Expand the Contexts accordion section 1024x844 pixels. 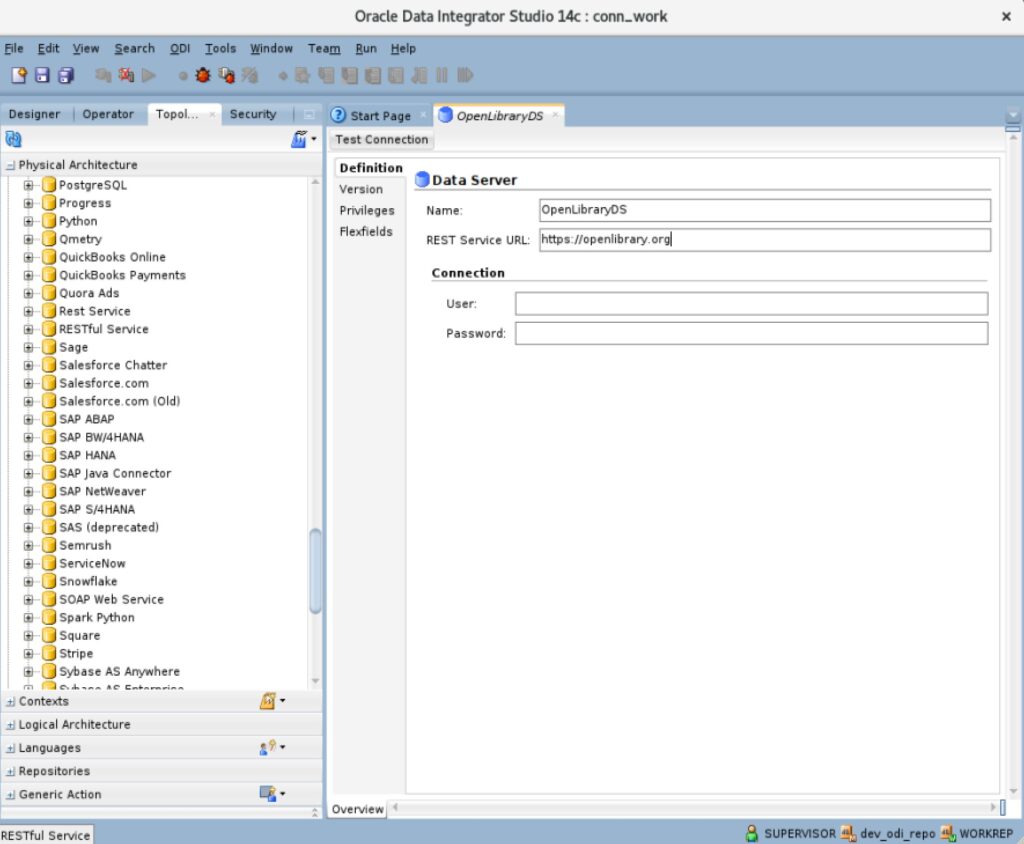click(x=10, y=702)
